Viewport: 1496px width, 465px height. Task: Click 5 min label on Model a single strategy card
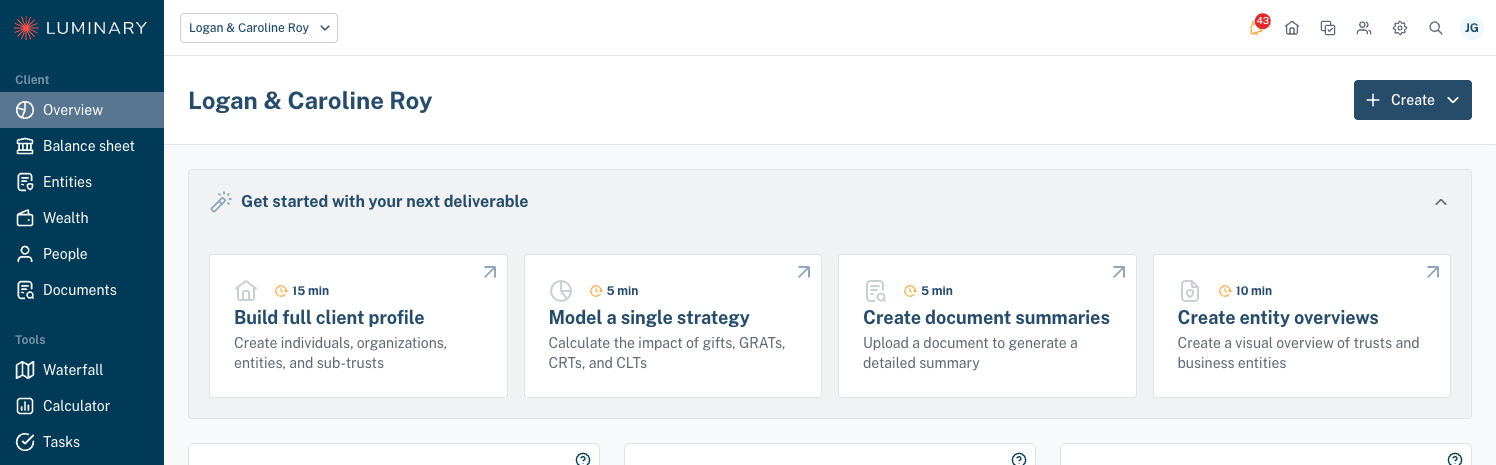622,291
